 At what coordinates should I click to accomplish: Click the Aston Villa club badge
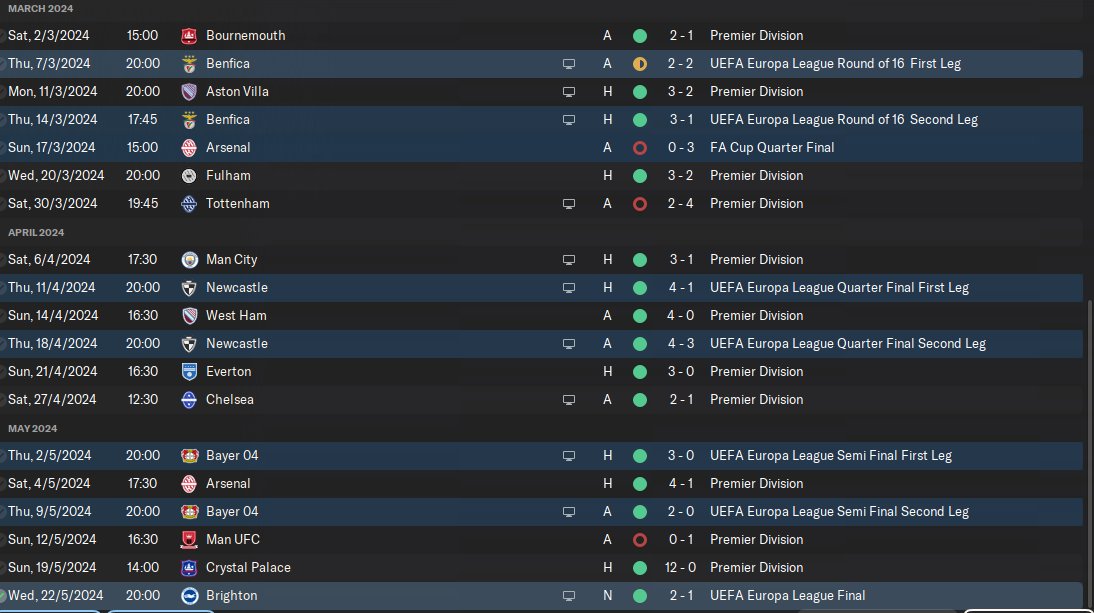[189, 91]
